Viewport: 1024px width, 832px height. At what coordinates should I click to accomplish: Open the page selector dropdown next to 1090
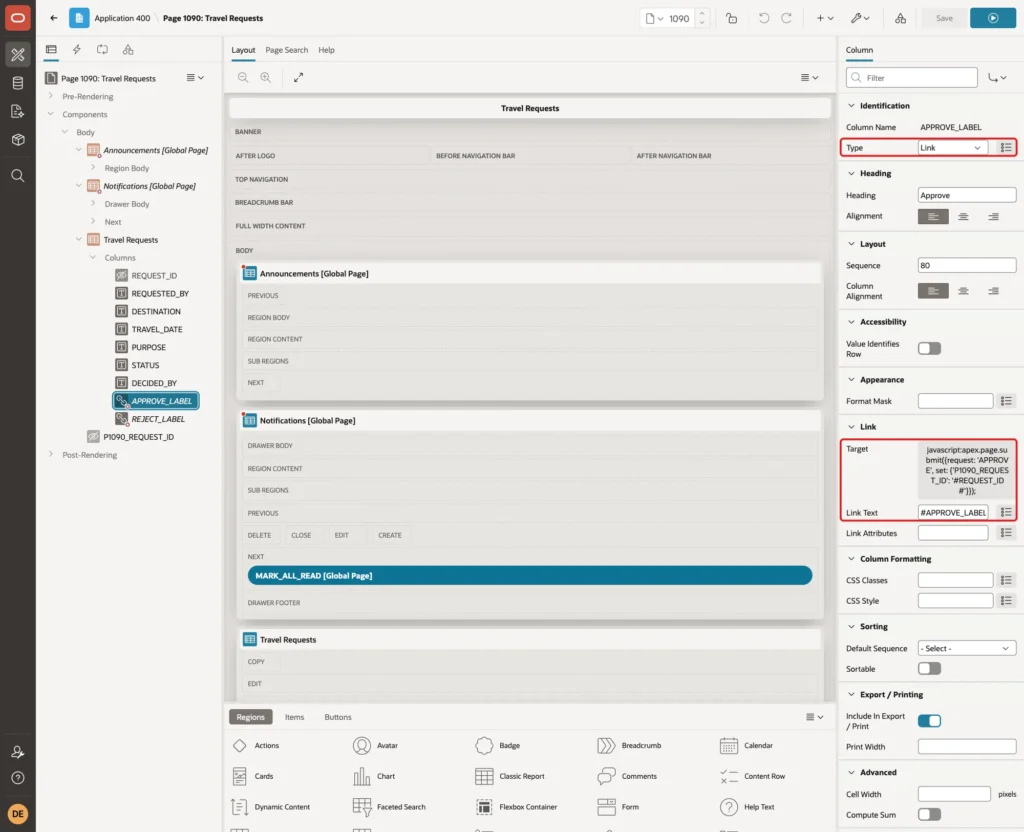coord(654,18)
